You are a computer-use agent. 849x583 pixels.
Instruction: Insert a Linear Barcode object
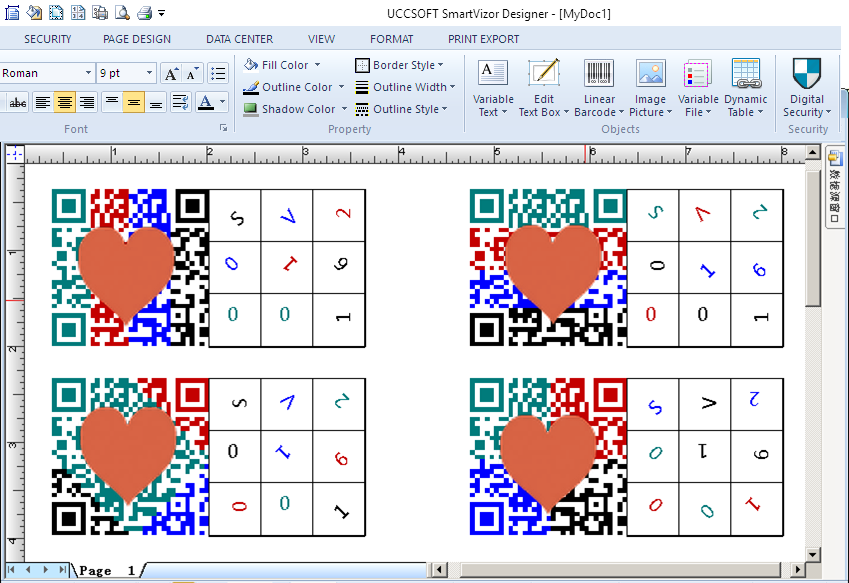[599, 88]
